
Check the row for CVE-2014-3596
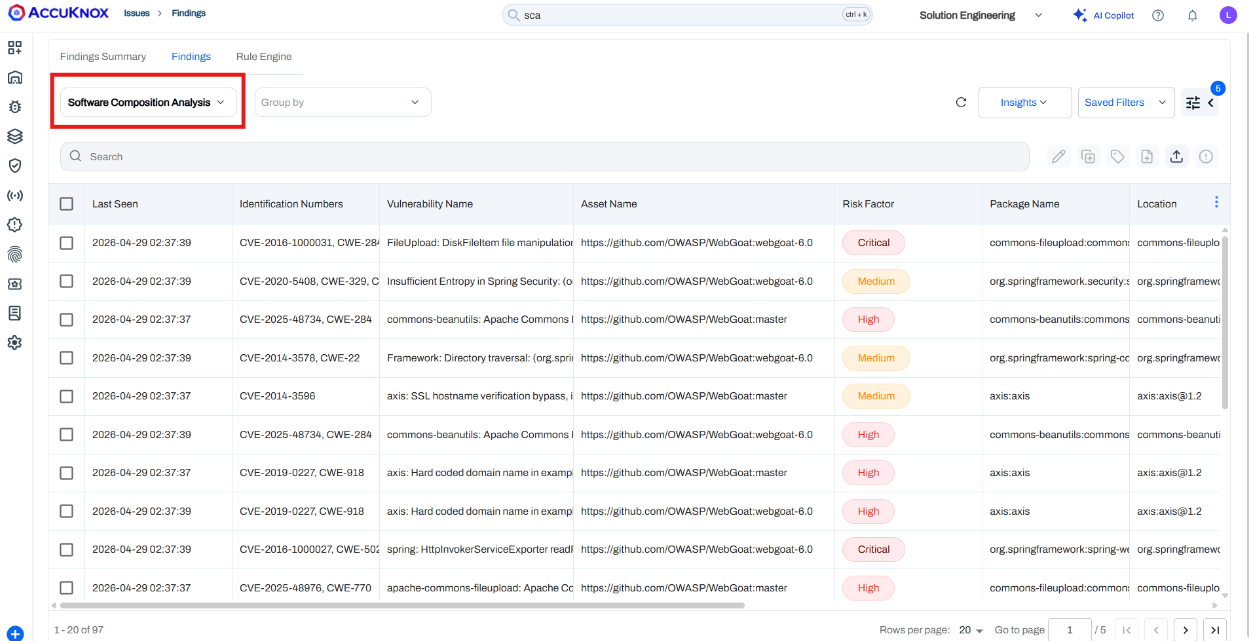pos(67,396)
